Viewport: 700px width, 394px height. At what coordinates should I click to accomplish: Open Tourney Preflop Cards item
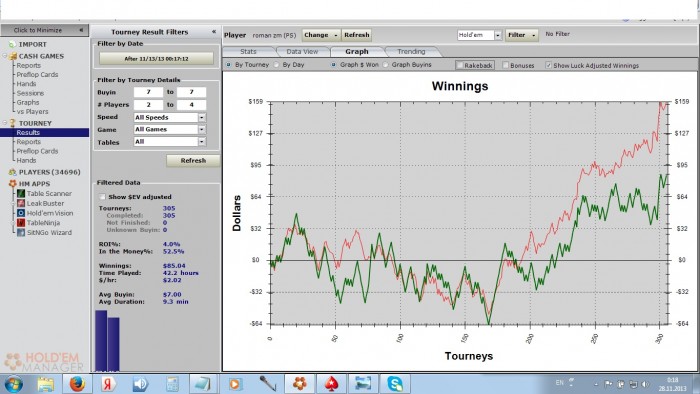point(38,151)
